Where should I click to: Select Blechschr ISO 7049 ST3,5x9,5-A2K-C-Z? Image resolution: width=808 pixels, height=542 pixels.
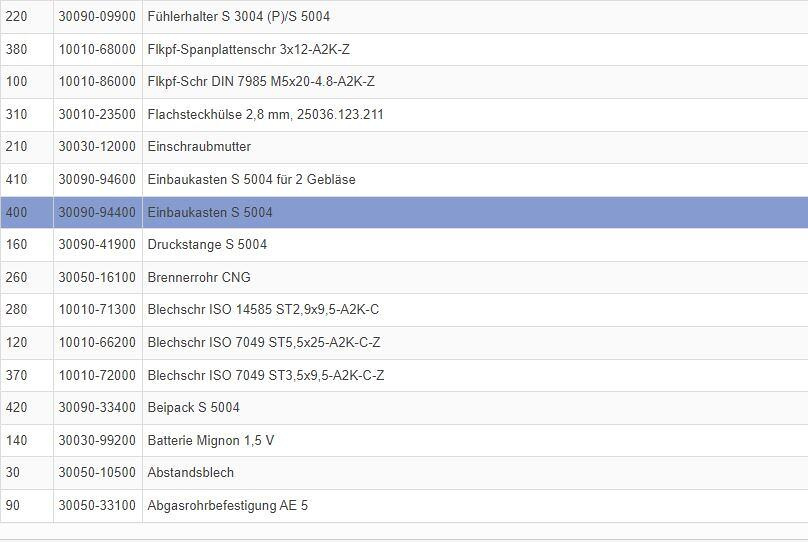click(x=265, y=375)
